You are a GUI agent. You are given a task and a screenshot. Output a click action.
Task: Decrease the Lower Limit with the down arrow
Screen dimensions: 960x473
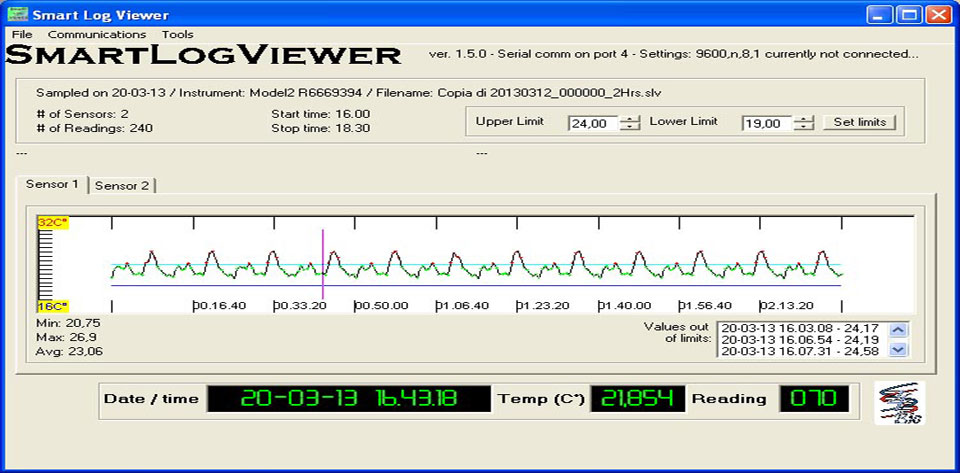pos(804,127)
